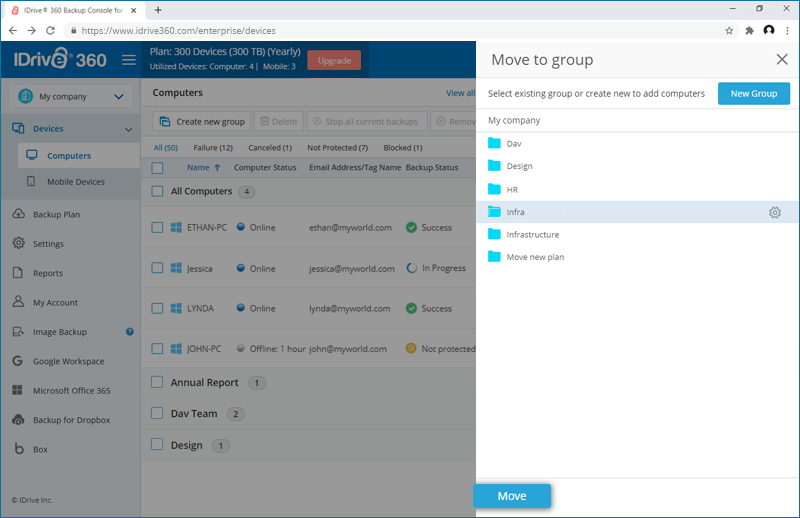
Task: Pick the Infrastructure folder
Action: pos(523,234)
